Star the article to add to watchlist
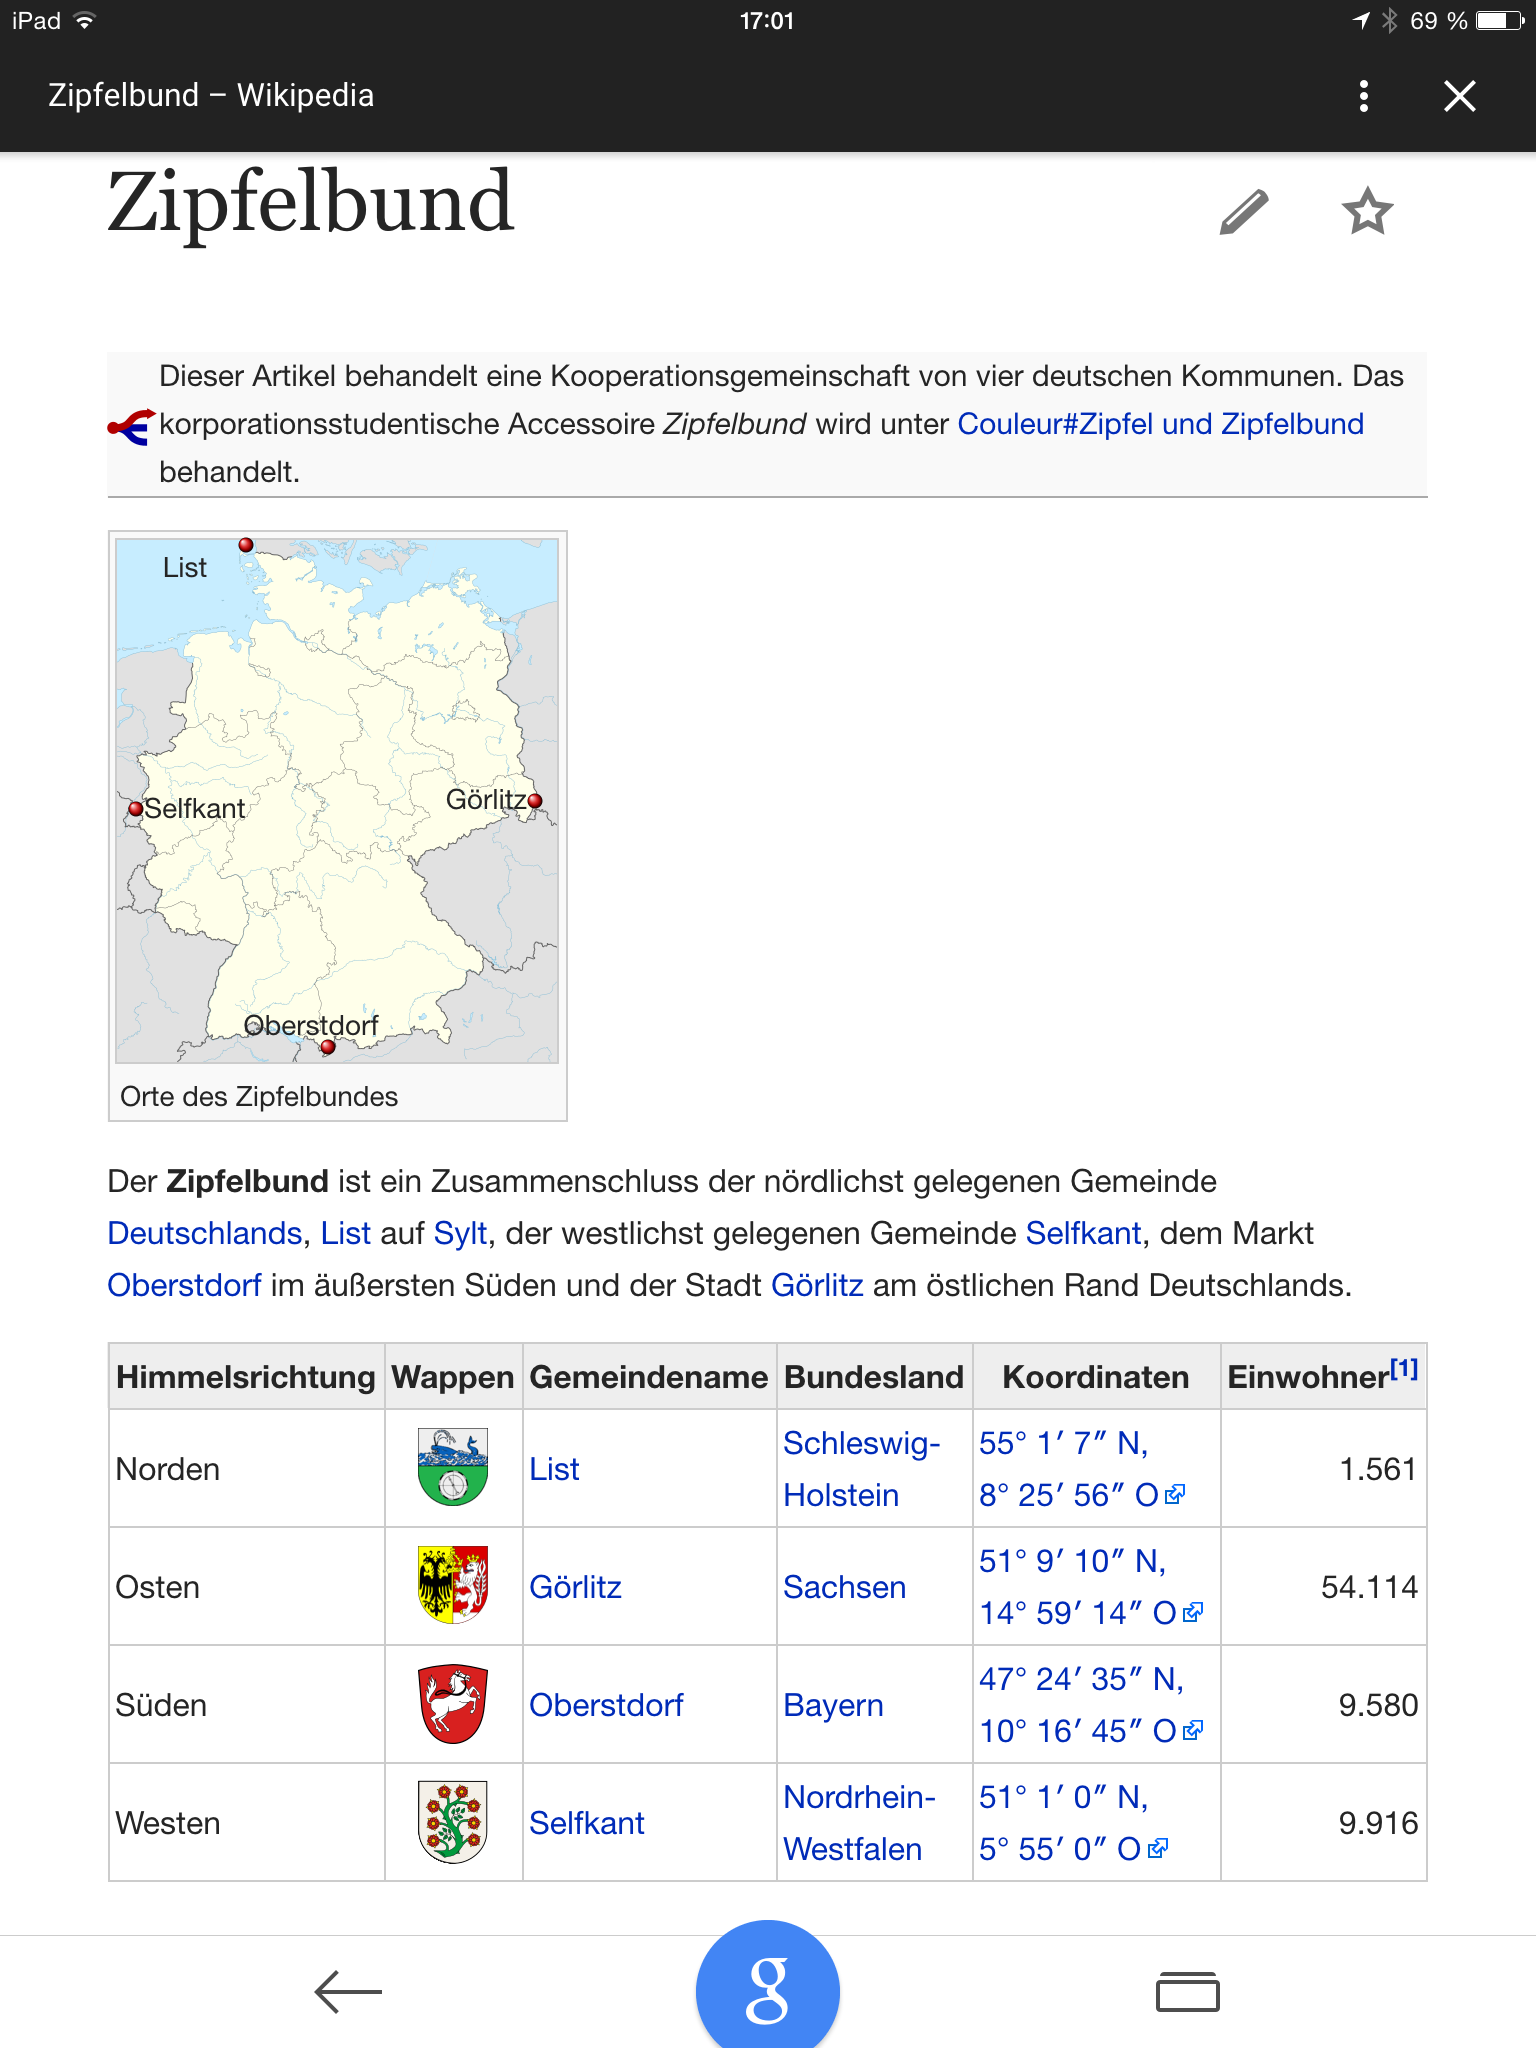1536x2048 pixels. tap(1366, 212)
